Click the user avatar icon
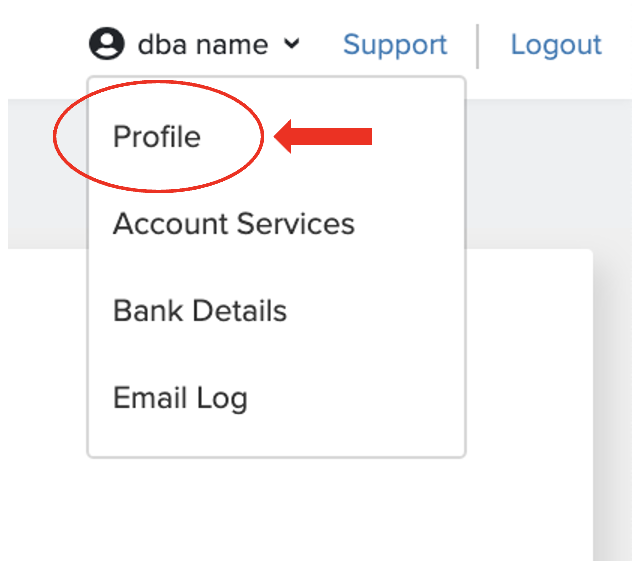 pos(107,44)
